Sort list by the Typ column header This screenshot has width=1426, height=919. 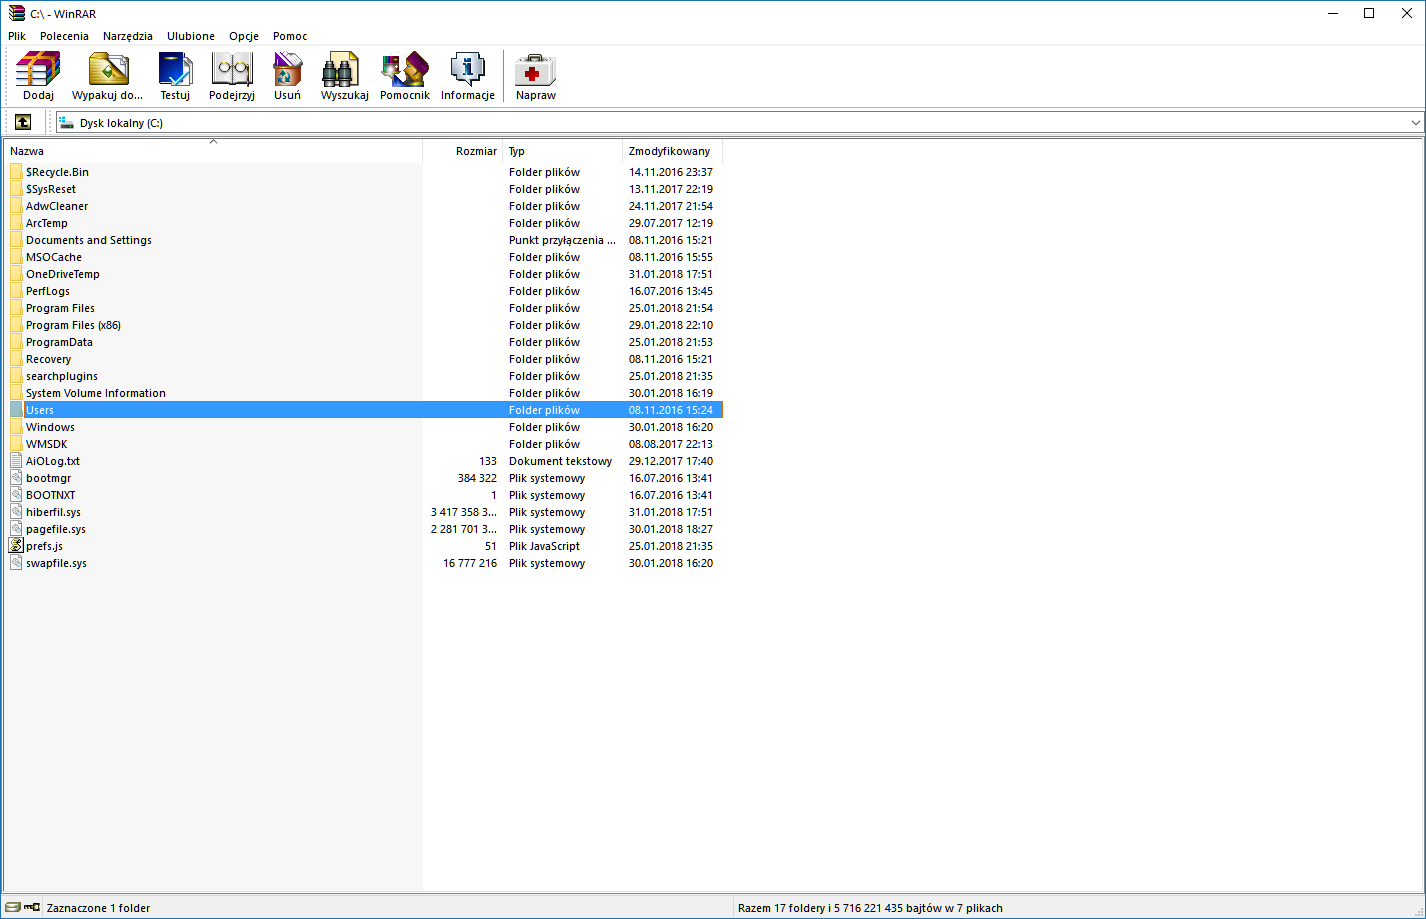tap(563, 151)
